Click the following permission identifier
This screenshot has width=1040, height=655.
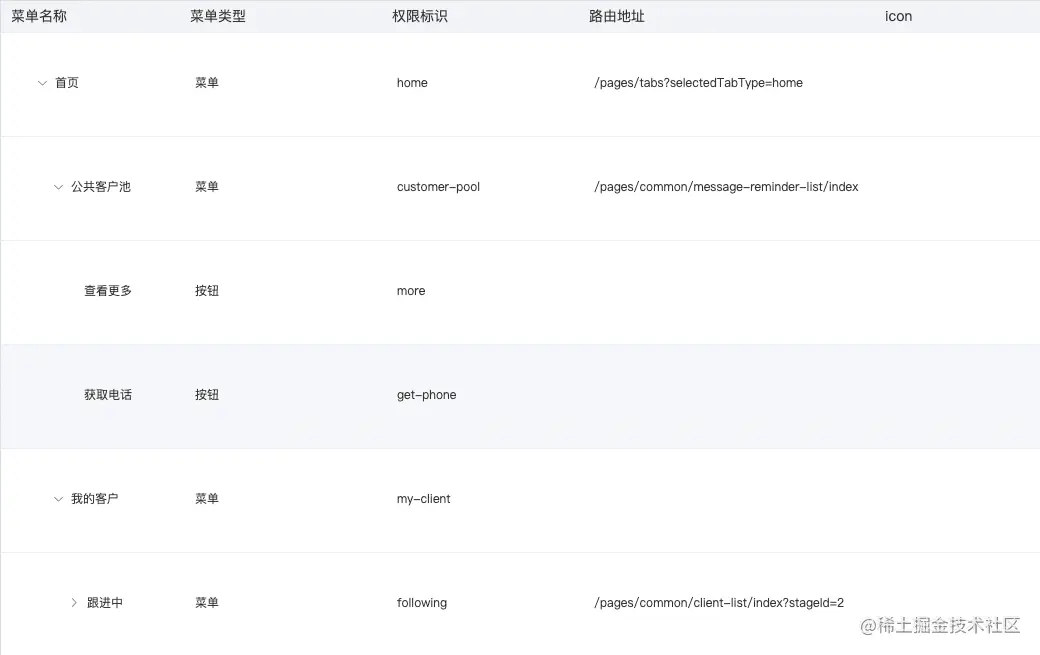tap(422, 603)
